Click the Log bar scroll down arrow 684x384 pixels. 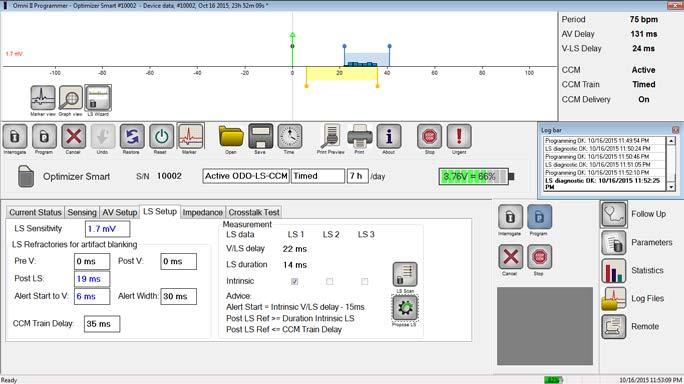click(x=671, y=187)
